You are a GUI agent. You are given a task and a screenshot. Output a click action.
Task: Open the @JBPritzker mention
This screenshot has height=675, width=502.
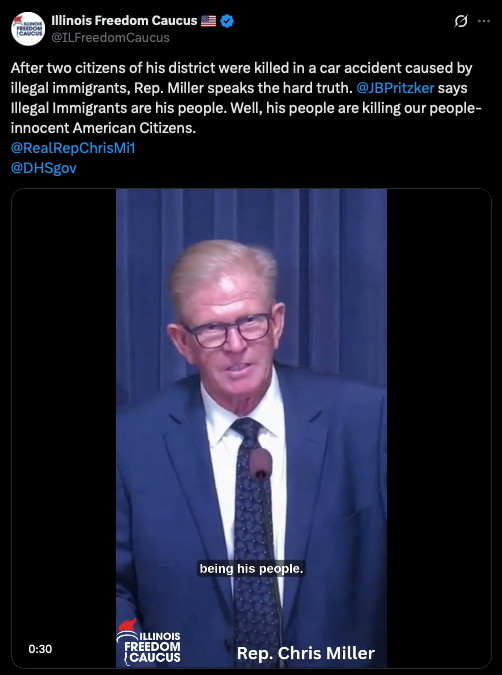395,88
